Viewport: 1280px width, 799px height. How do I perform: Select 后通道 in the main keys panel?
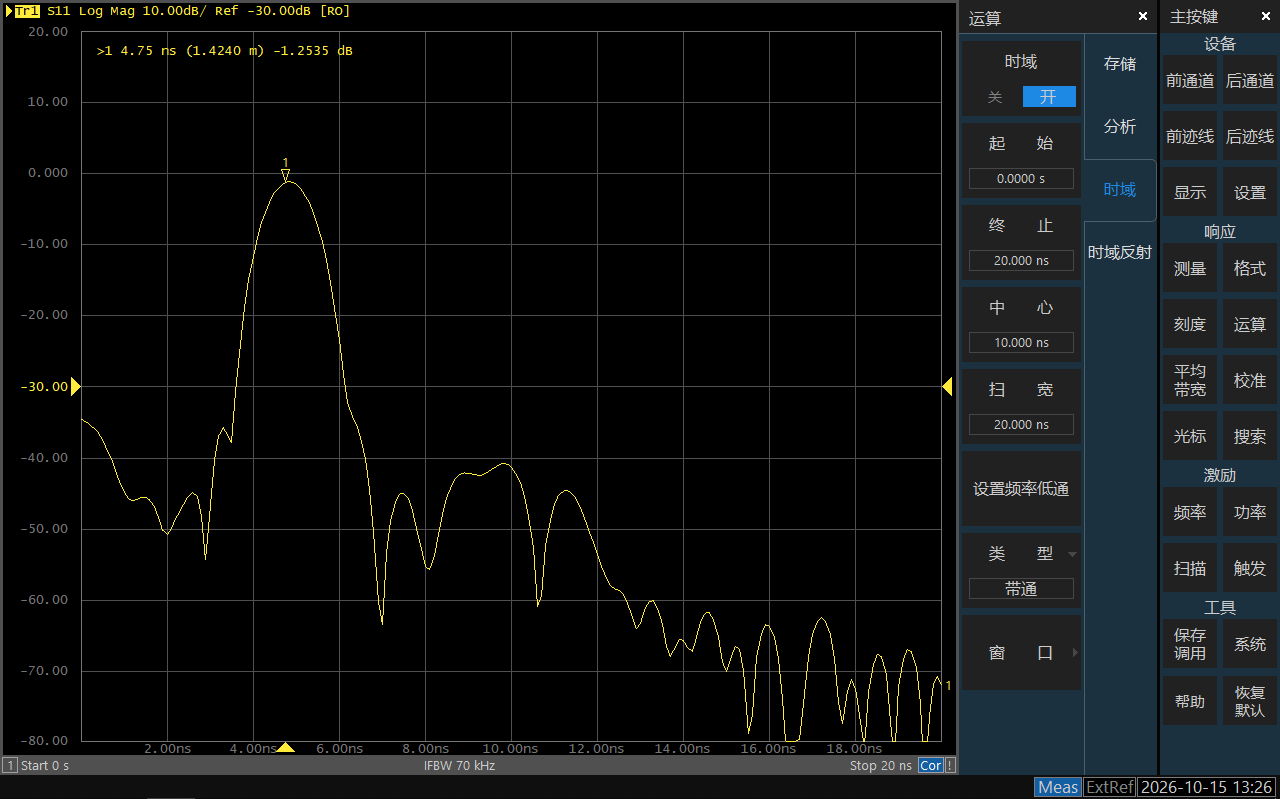(x=1250, y=81)
